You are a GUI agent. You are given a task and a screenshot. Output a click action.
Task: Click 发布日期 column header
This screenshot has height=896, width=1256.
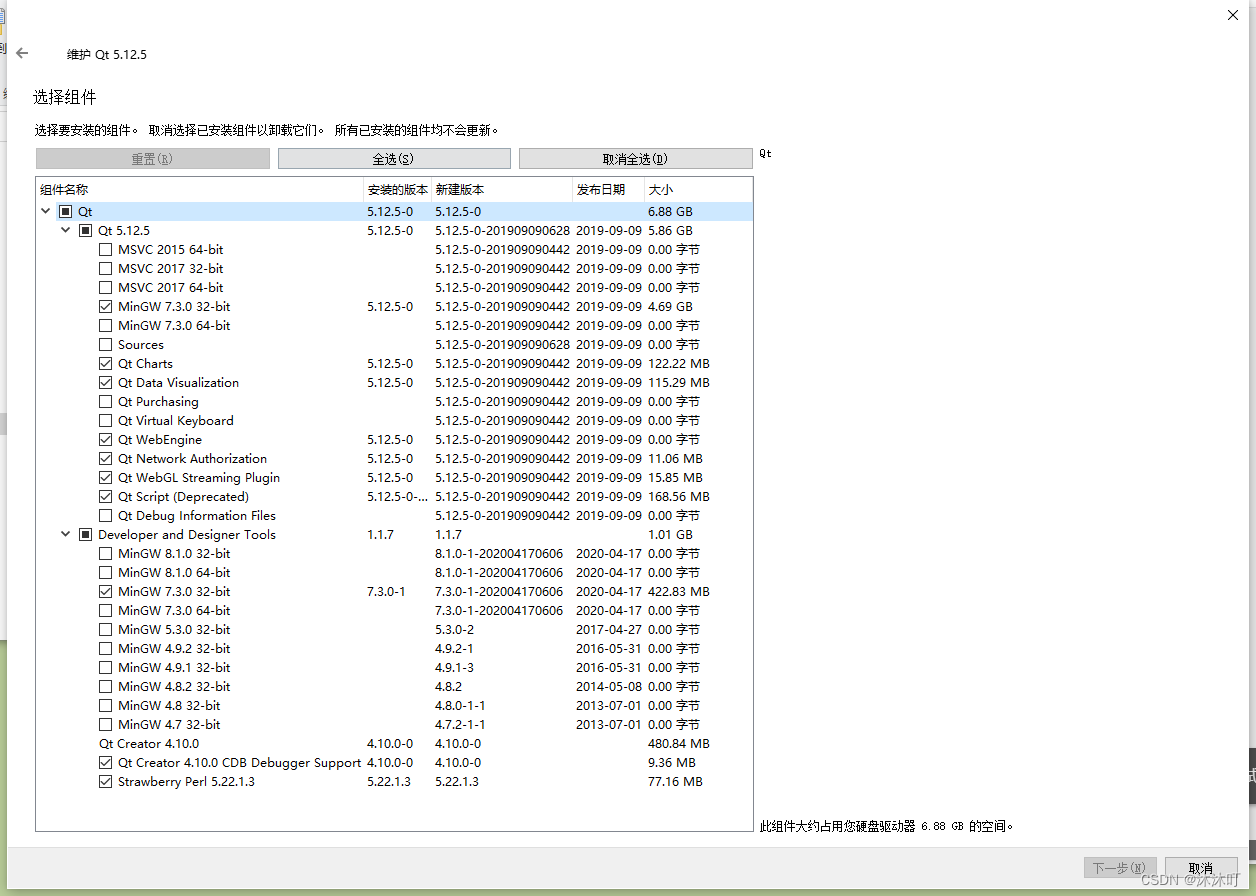[x=608, y=190]
